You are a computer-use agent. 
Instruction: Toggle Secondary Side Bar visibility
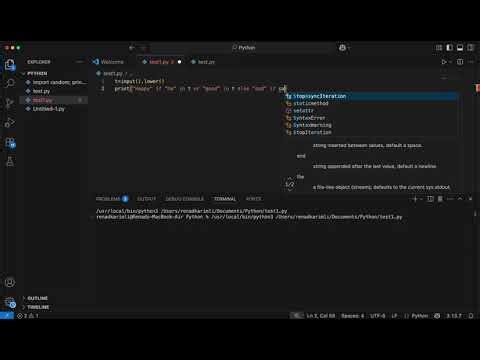tap(471, 48)
